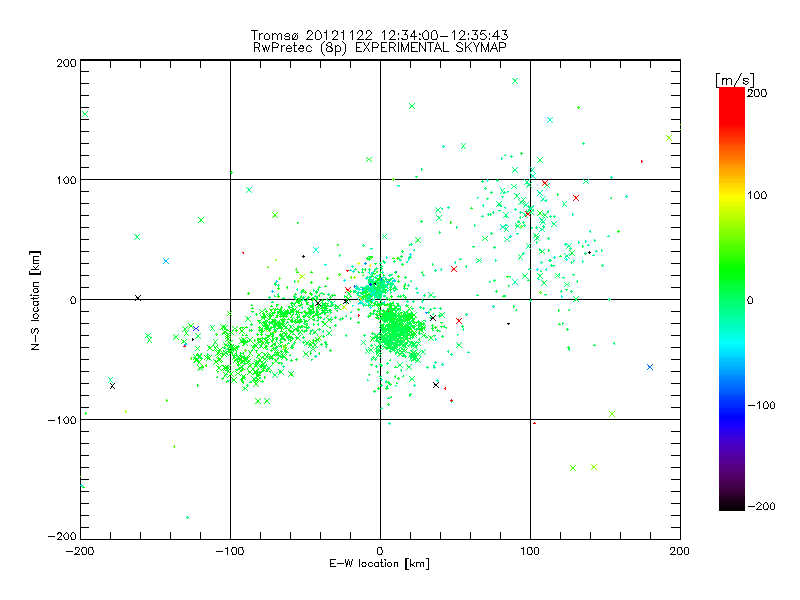Click the '-100' tick label on the E-W axis
This screenshot has height=600, width=800.
point(230,551)
